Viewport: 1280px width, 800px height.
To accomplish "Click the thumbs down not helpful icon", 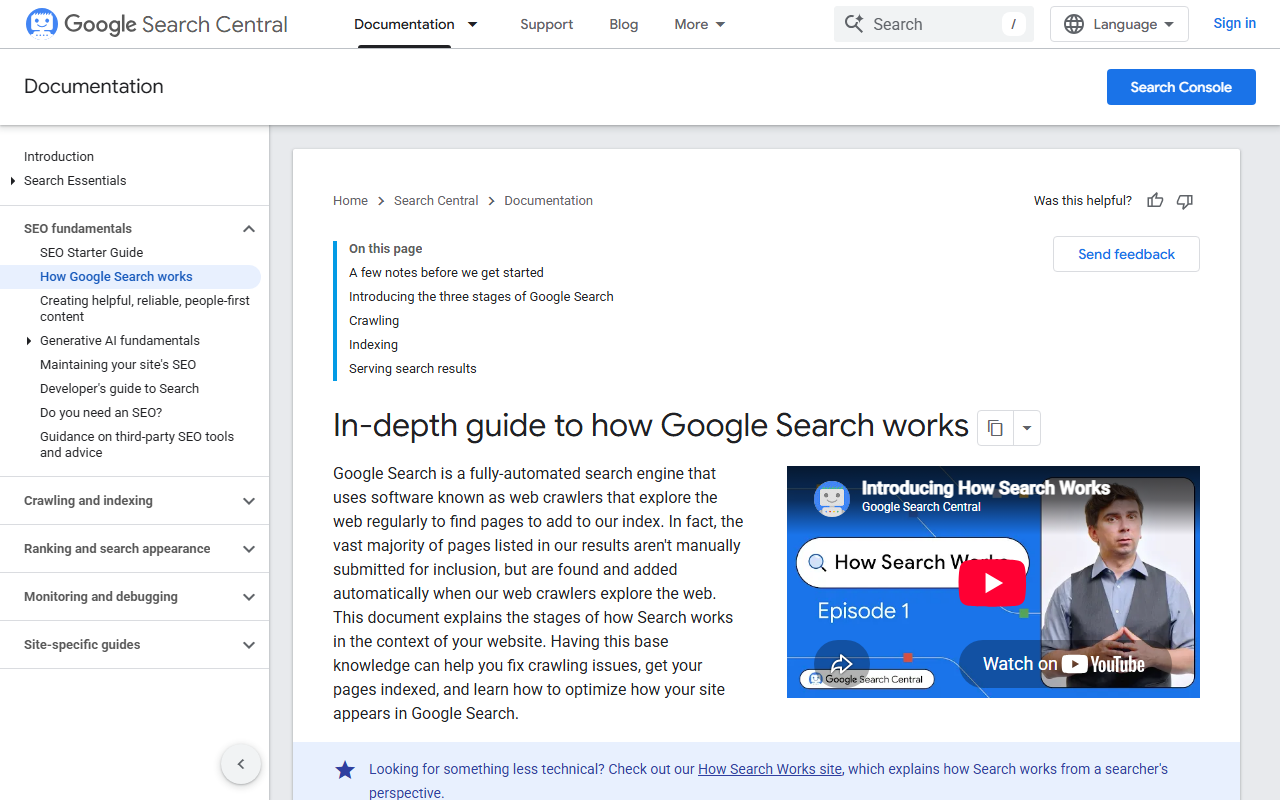I will pos(1185,201).
